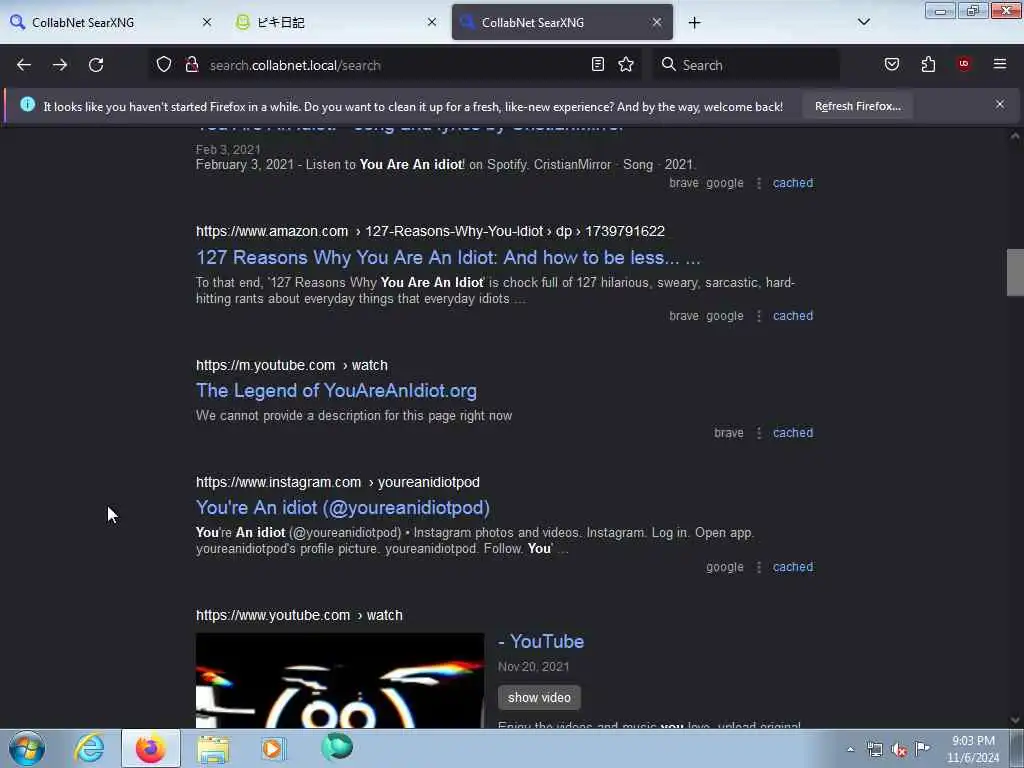
Task: Open cached link for Amazon result
Action: (793, 315)
